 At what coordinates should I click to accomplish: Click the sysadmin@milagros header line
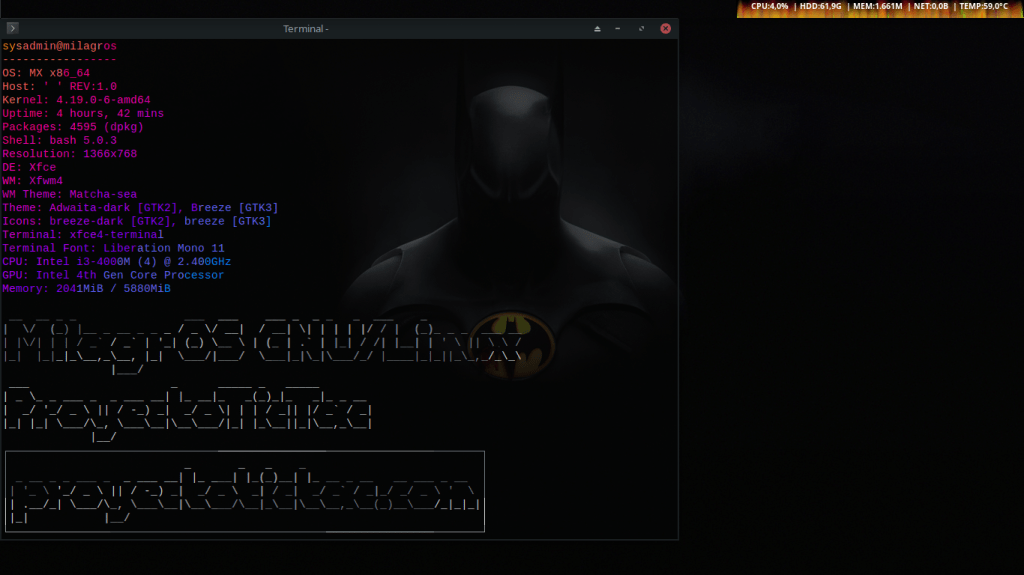coord(59,46)
